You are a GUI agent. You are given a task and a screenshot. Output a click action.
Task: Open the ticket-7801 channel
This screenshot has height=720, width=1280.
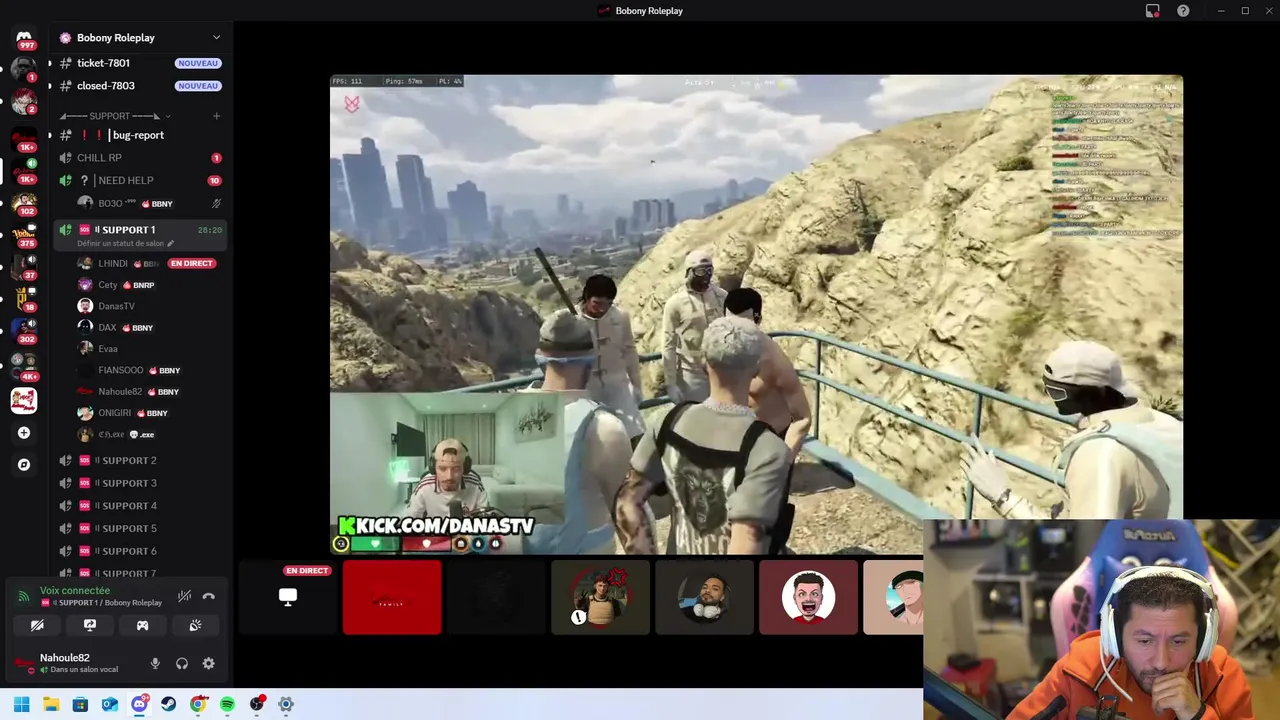click(x=140, y=63)
